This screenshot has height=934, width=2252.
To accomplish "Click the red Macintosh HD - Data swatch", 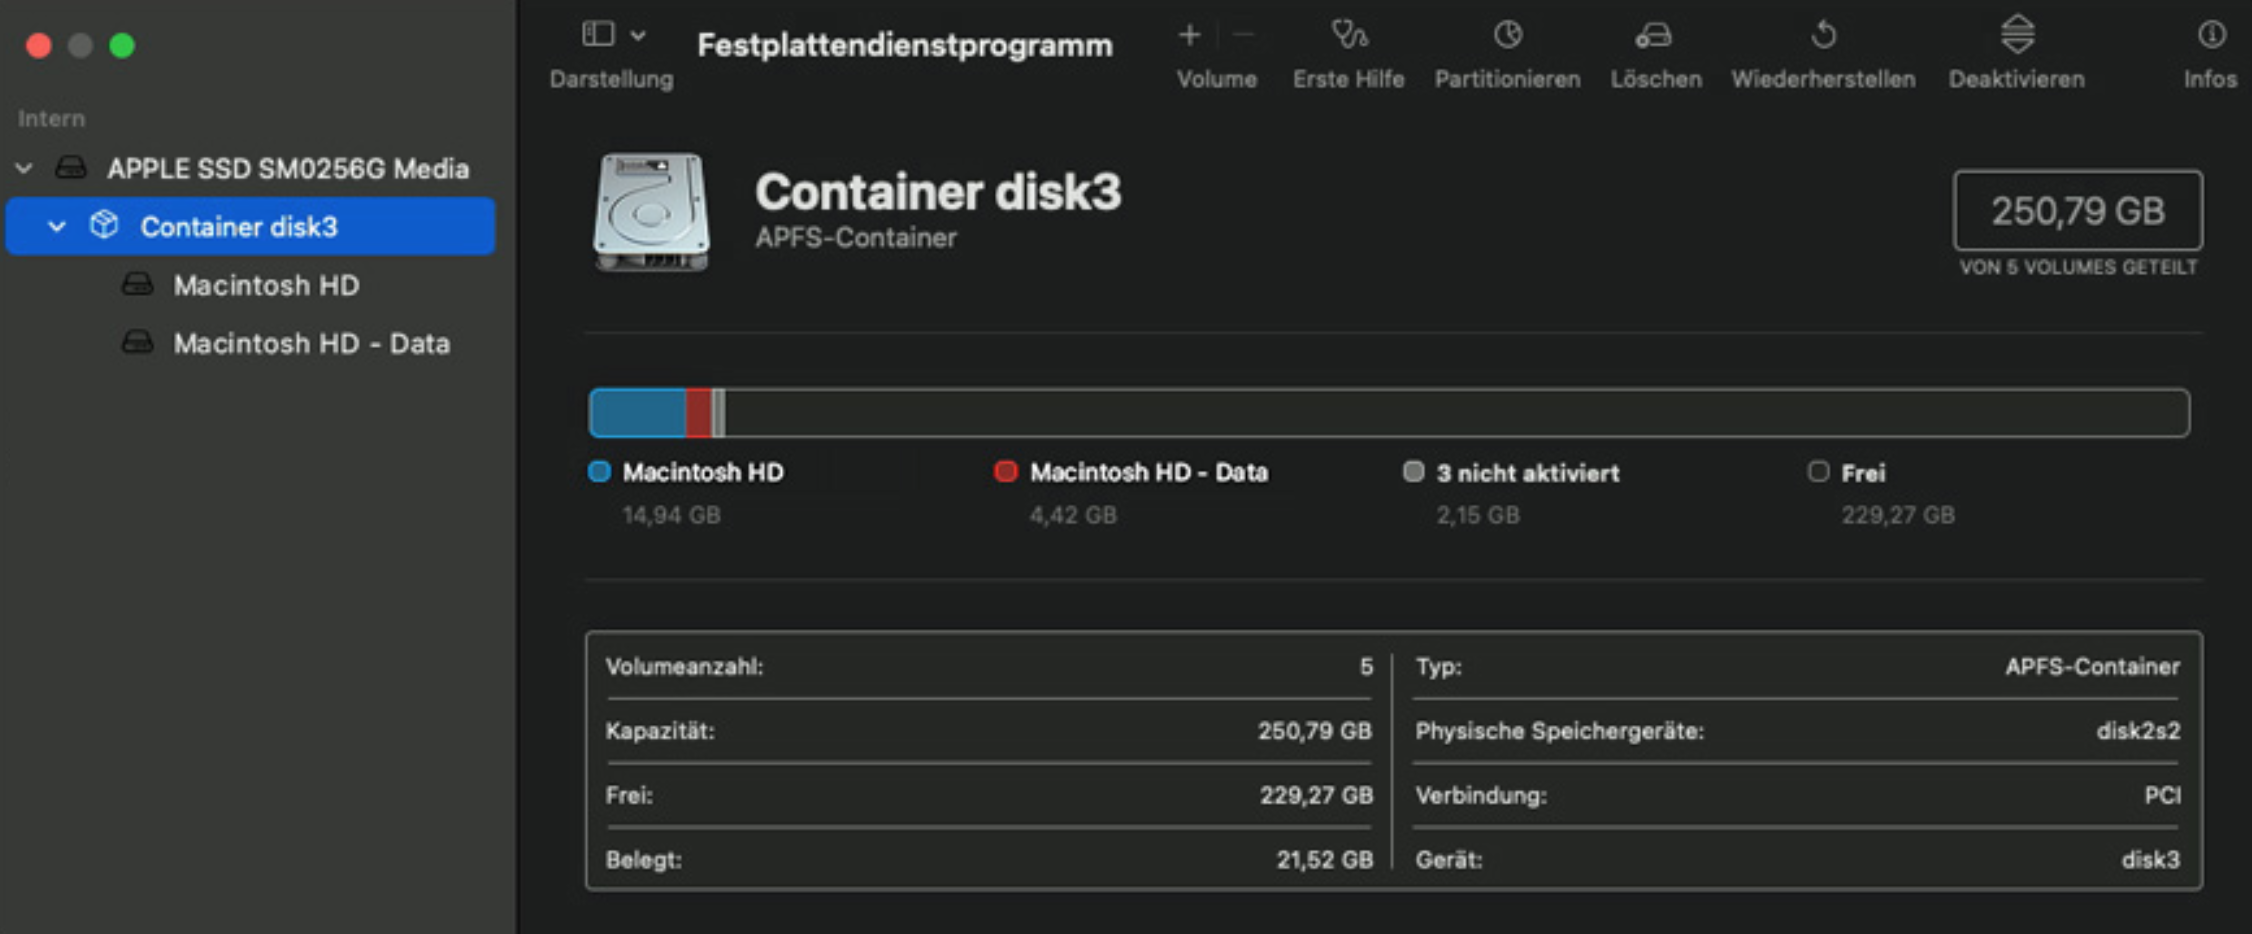I will (1005, 472).
